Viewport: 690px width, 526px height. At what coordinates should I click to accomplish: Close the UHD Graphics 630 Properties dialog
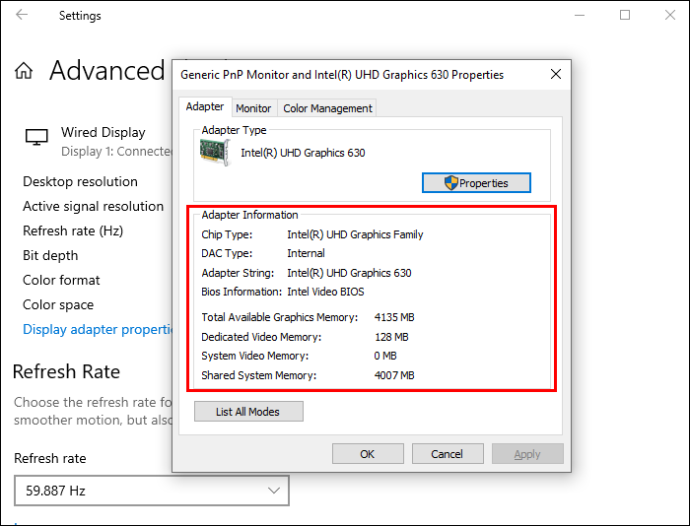click(556, 74)
